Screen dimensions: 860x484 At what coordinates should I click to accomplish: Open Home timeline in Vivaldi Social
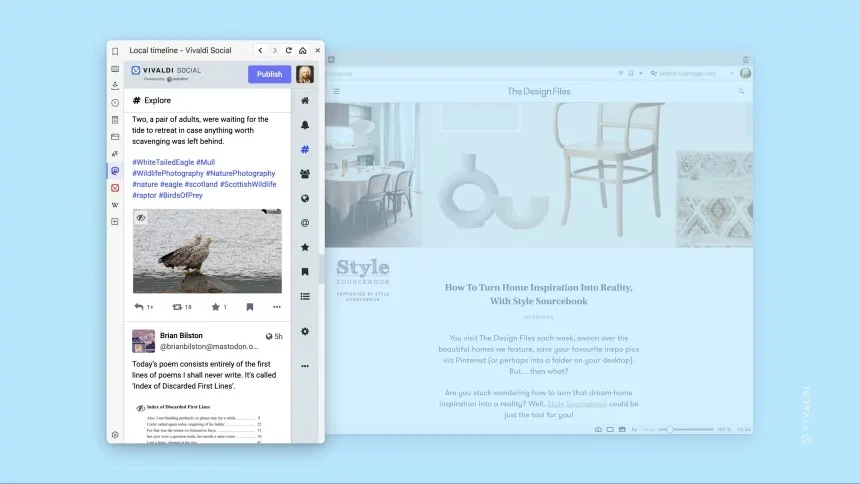tap(305, 100)
